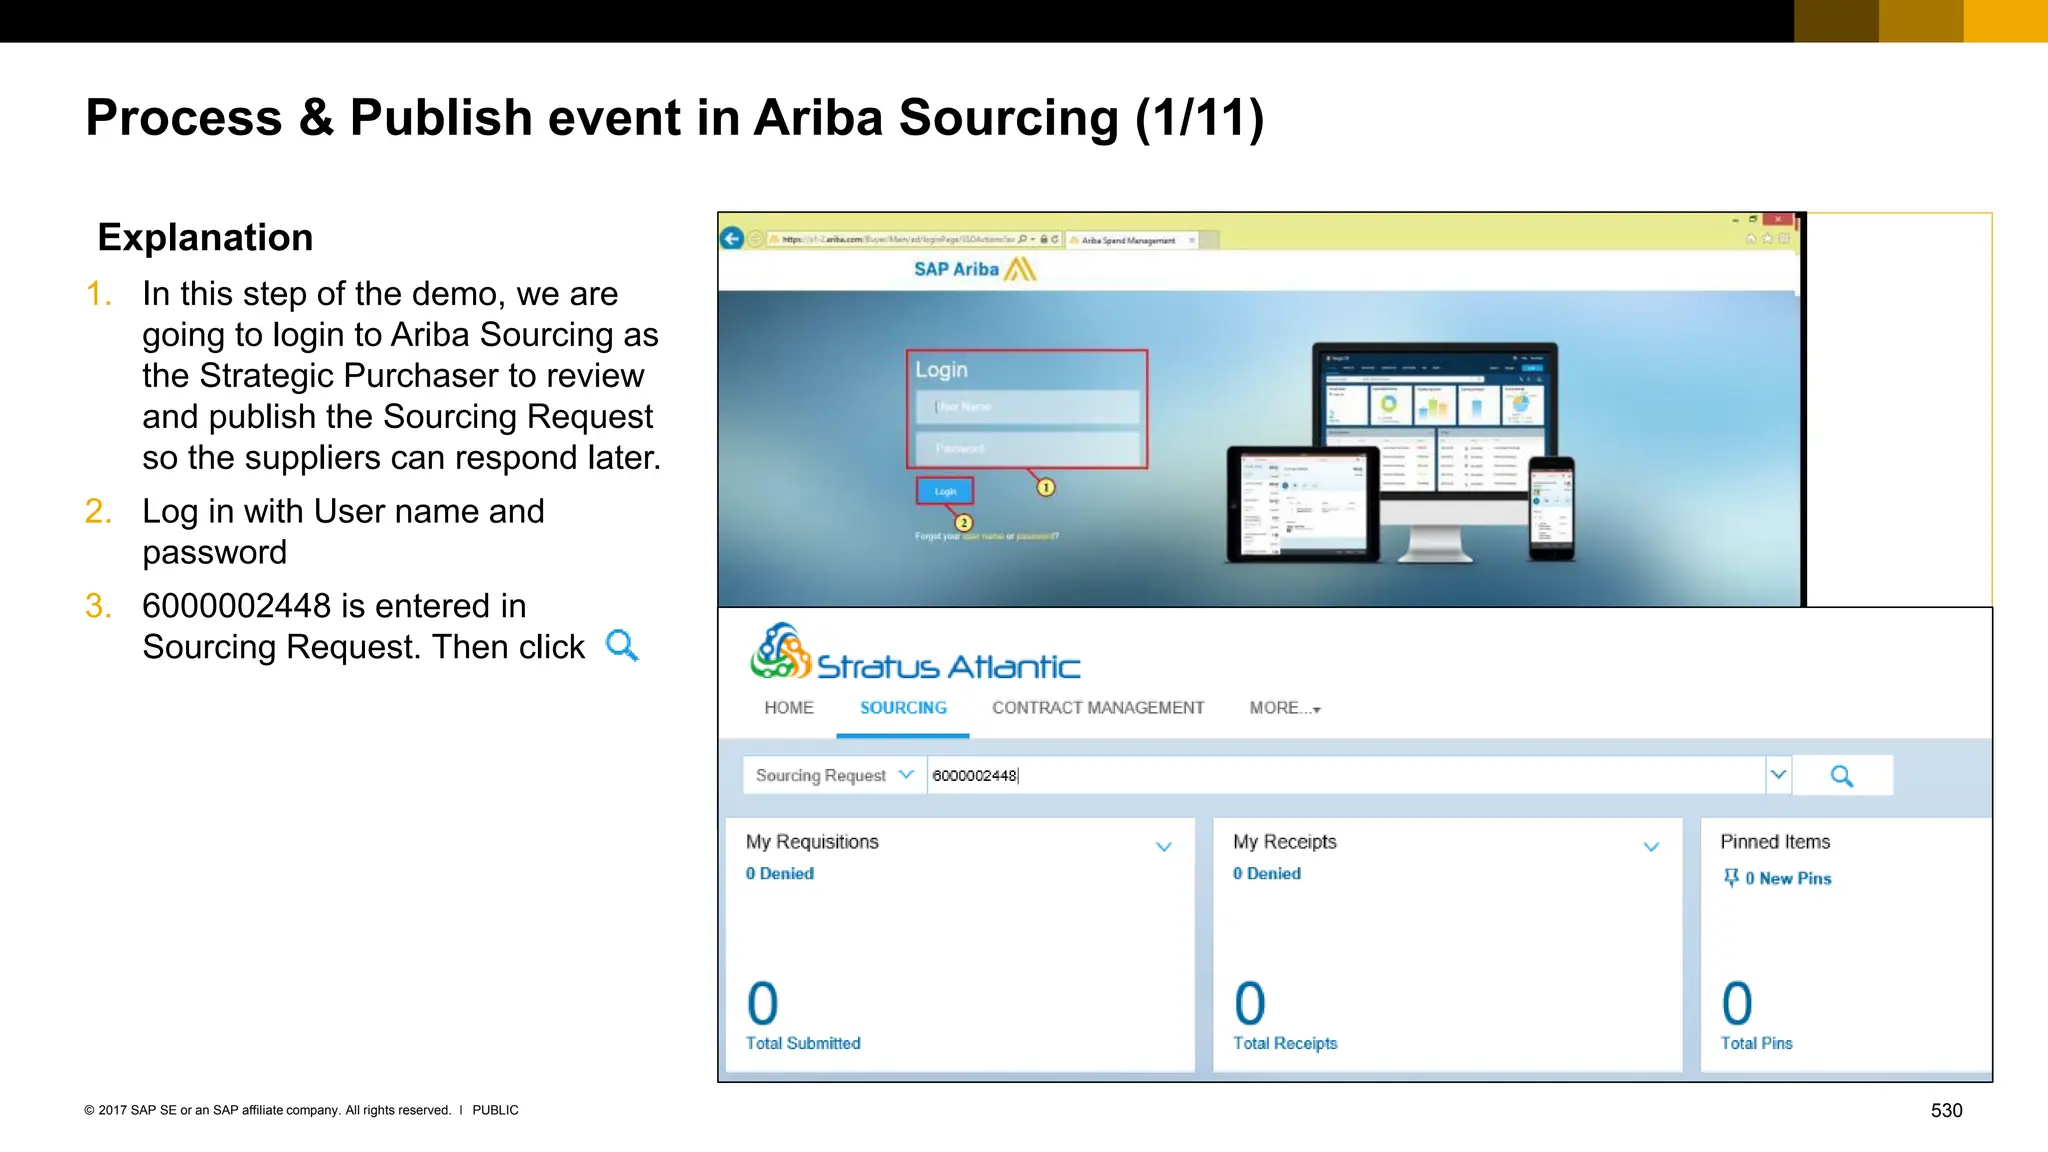Viewport: 2048px width, 1152px height.
Task: Click the browser back arrow icon
Action: 732,238
